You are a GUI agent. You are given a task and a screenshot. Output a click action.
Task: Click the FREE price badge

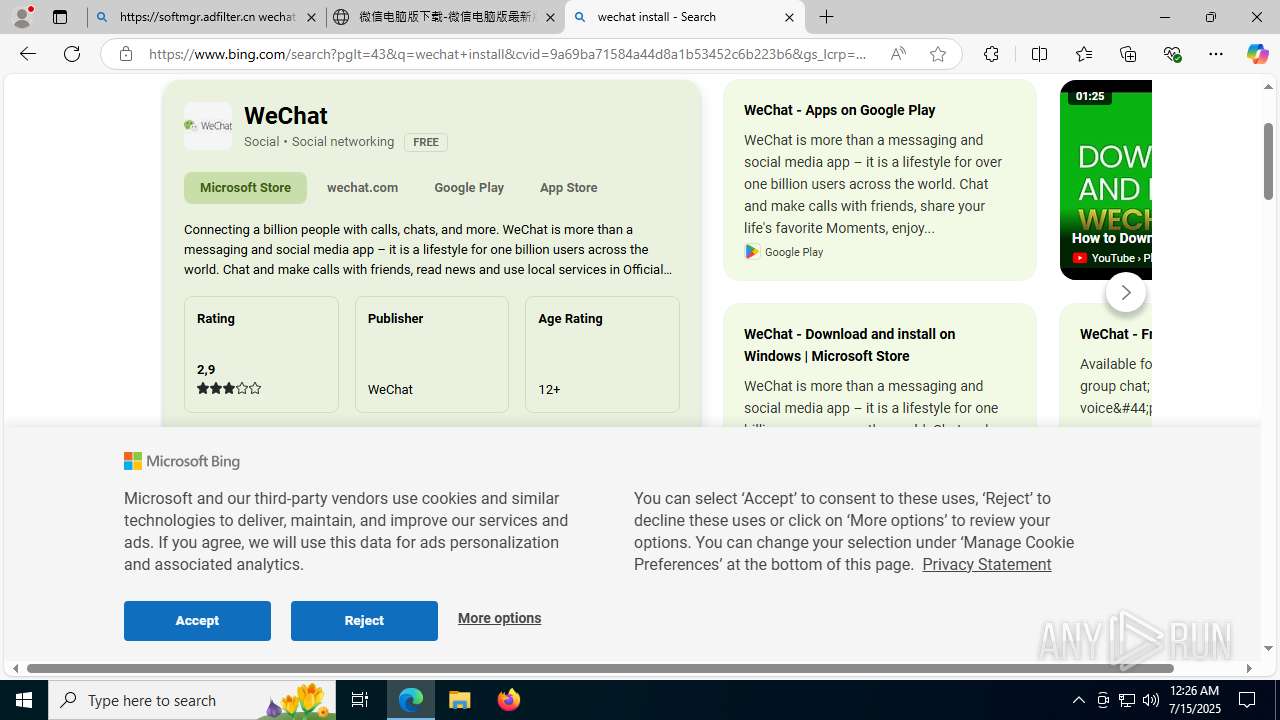pyautogui.click(x=426, y=142)
